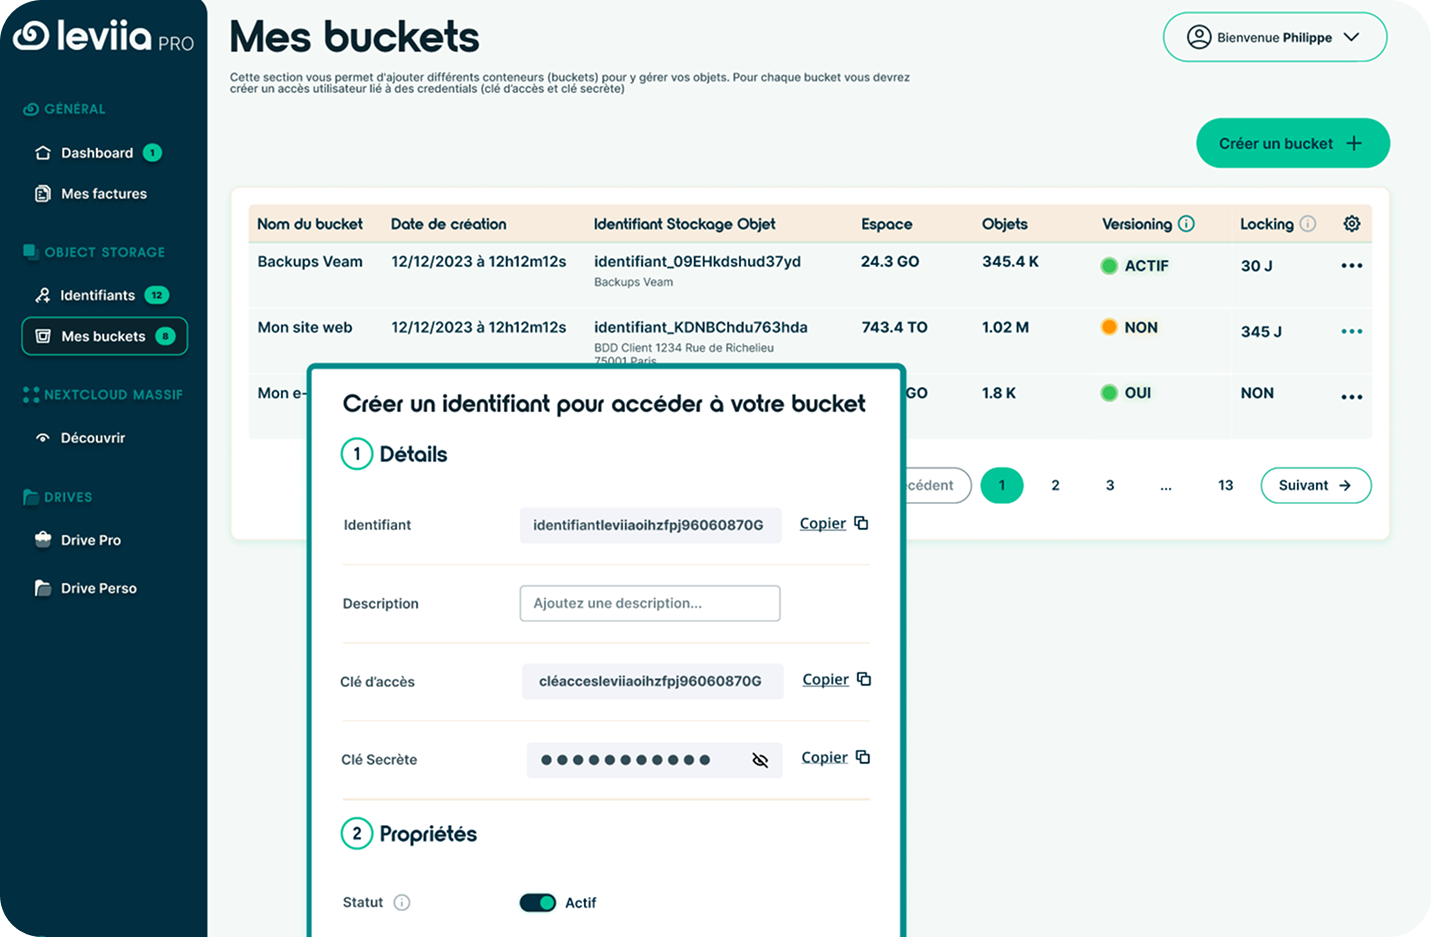Open actions menu for Backups Veam bucket

coord(1351,266)
